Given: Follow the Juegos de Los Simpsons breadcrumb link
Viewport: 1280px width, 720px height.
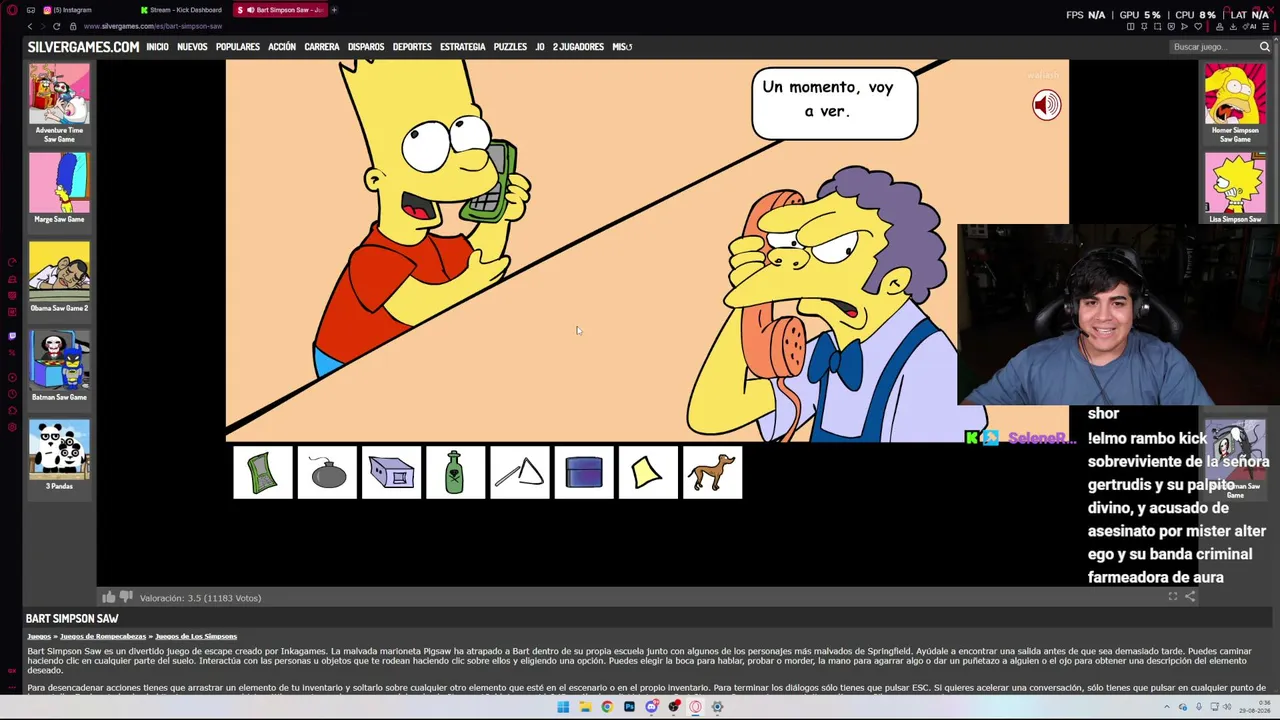Looking at the screenshot, I should (x=196, y=636).
